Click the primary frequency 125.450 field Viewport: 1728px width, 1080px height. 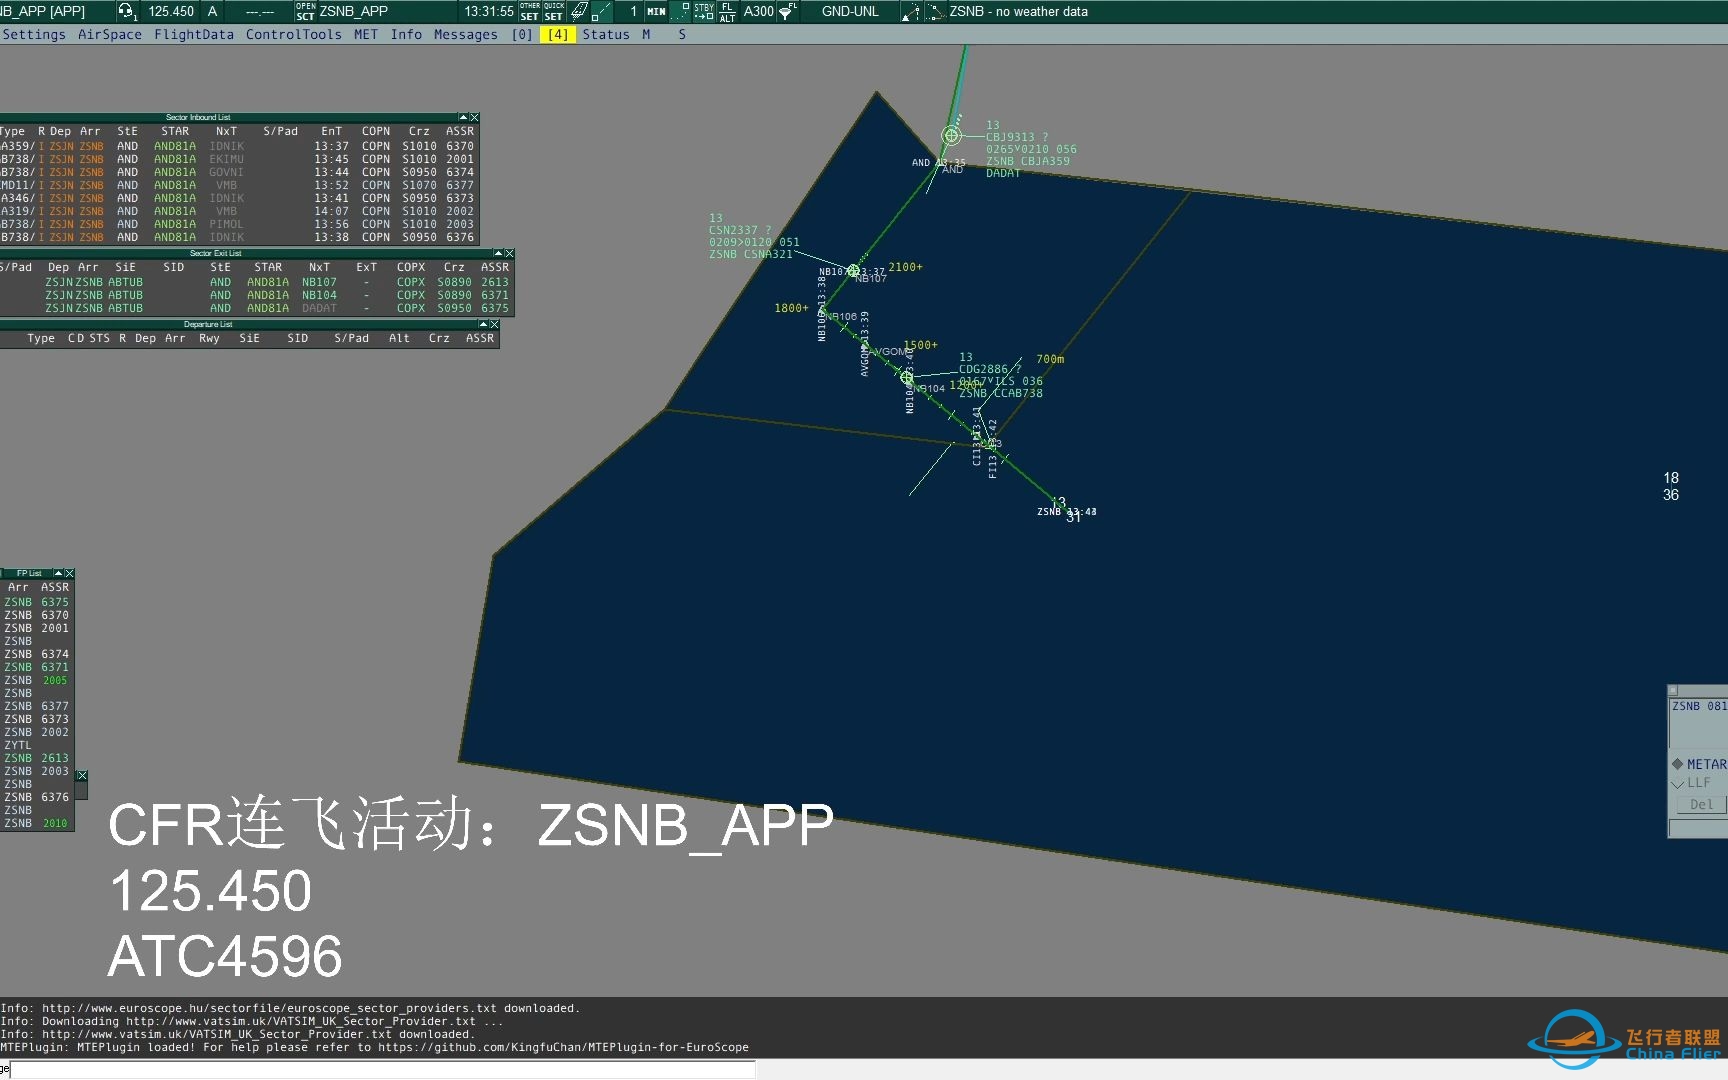171,11
